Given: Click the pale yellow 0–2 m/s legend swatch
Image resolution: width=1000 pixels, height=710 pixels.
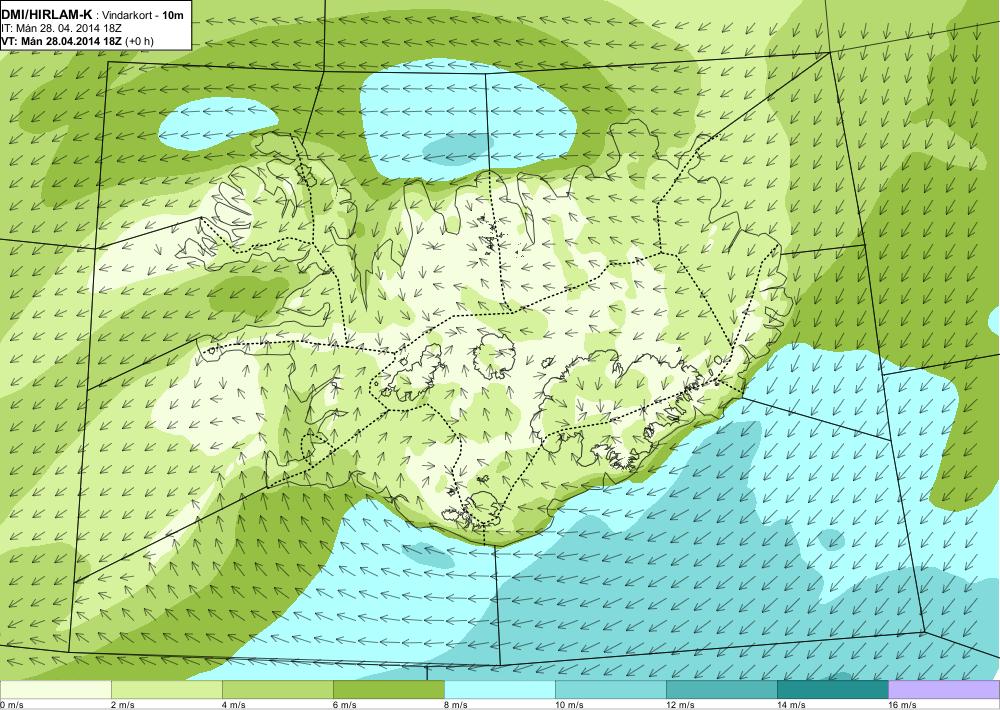Looking at the screenshot, I should click(55, 690).
